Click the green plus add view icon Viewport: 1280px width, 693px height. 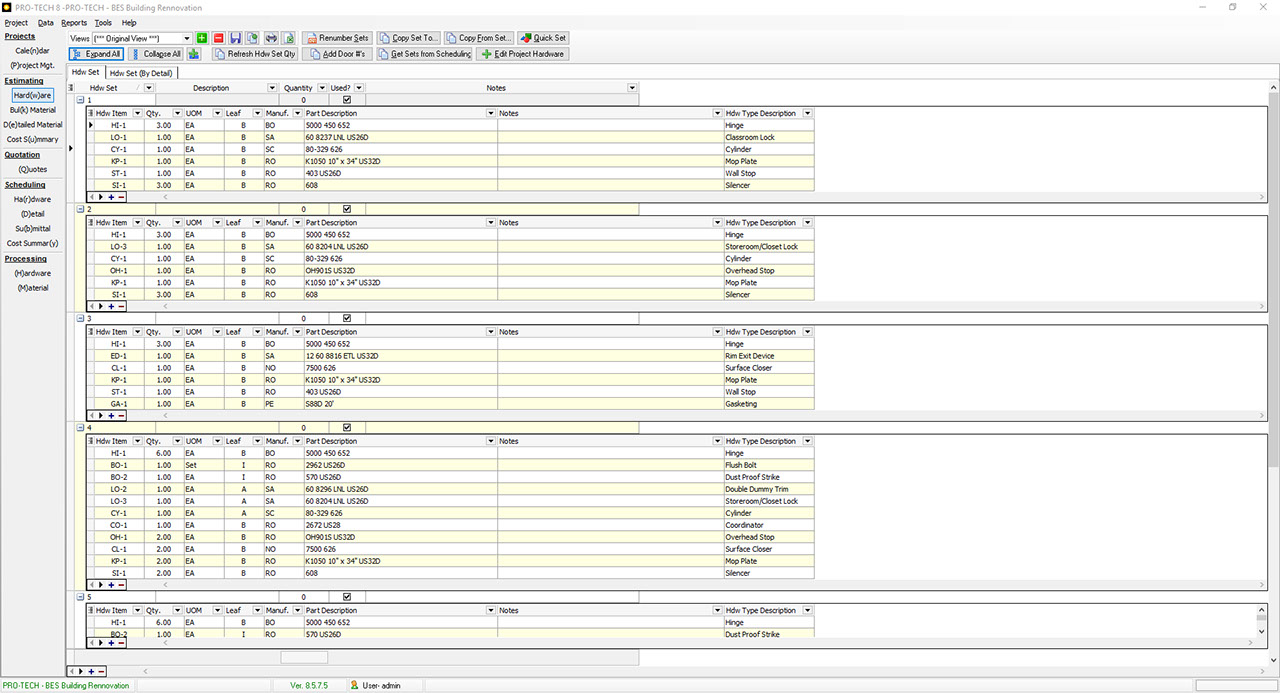pyautogui.click(x=202, y=38)
